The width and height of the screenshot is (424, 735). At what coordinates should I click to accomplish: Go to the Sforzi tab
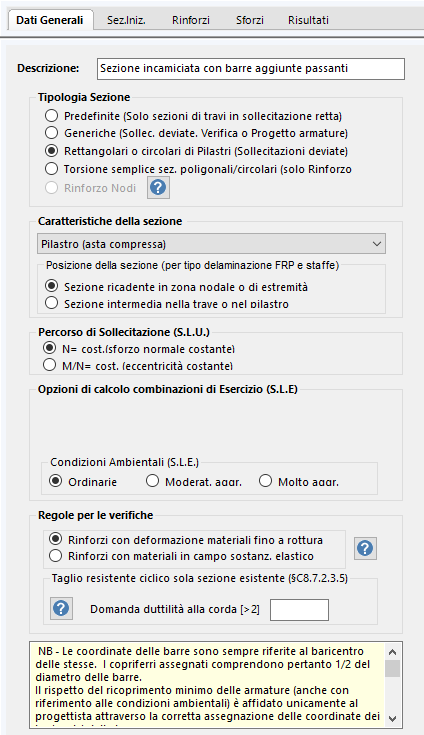[x=250, y=20]
